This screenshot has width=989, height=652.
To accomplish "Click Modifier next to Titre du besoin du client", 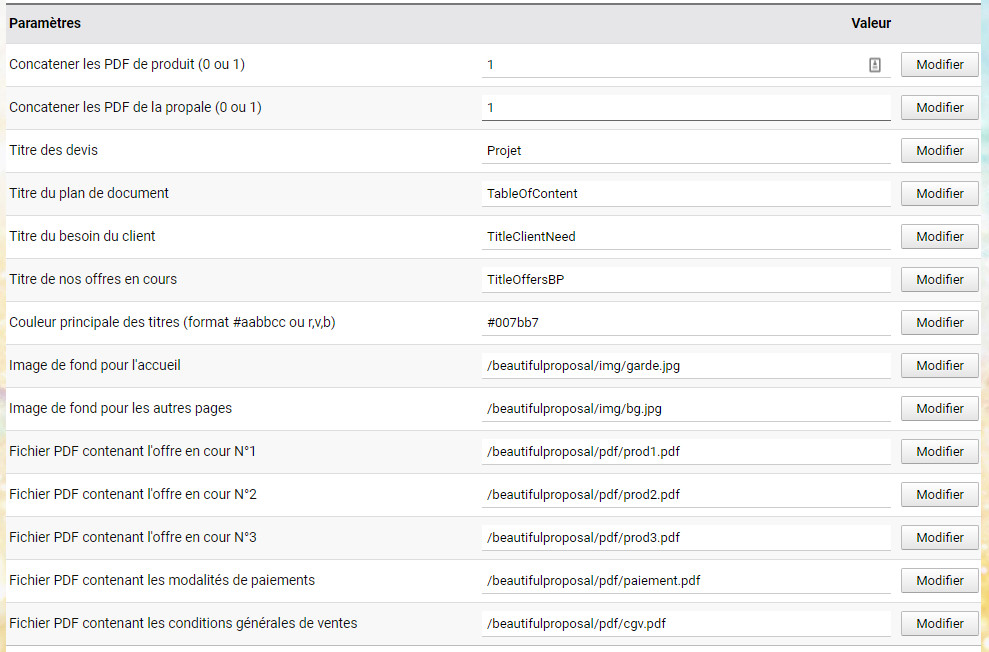I will 940,236.
